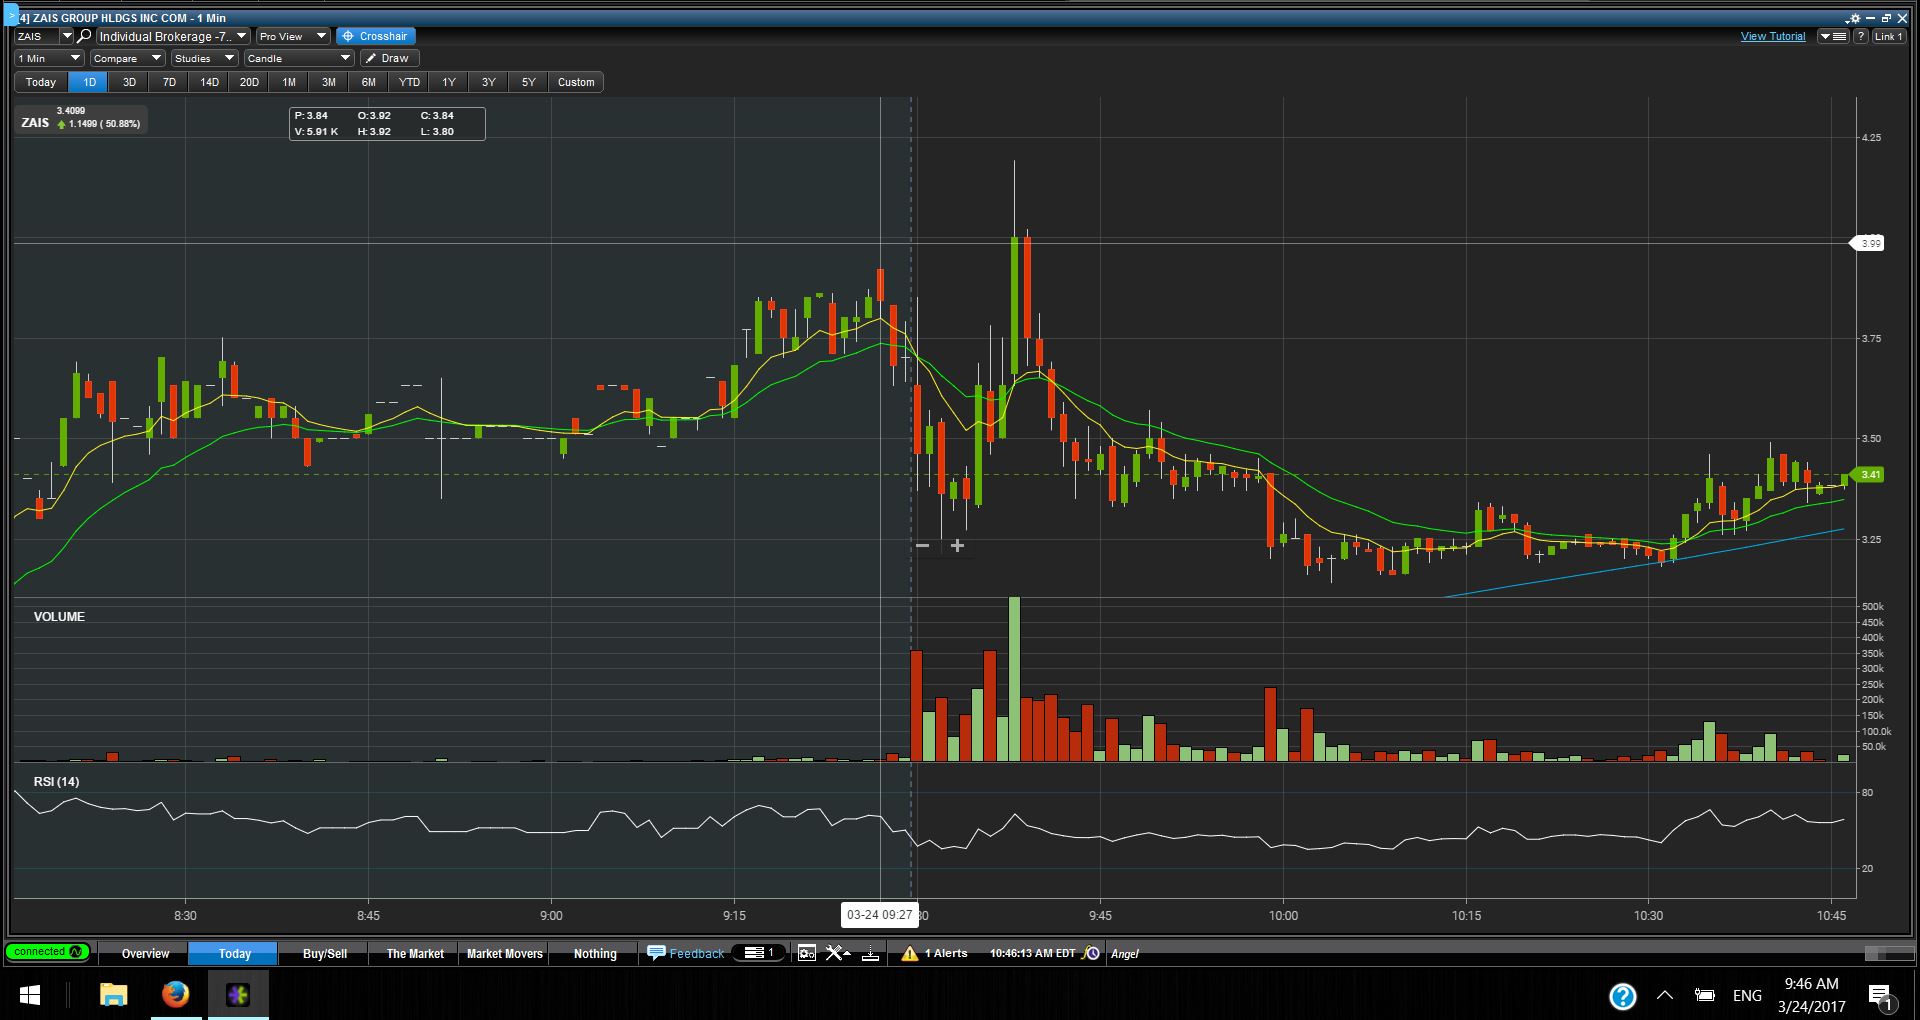Click the clock icon beside EDT time
The height and width of the screenshot is (1020, 1920).
[x=1092, y=953]
